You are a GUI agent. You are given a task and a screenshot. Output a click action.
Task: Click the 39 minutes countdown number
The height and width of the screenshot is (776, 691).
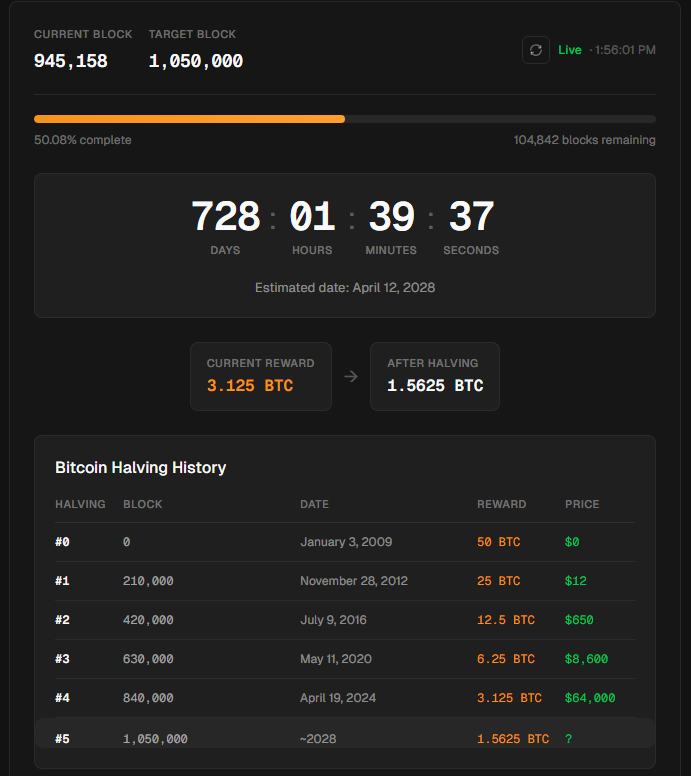pos(392,216)
